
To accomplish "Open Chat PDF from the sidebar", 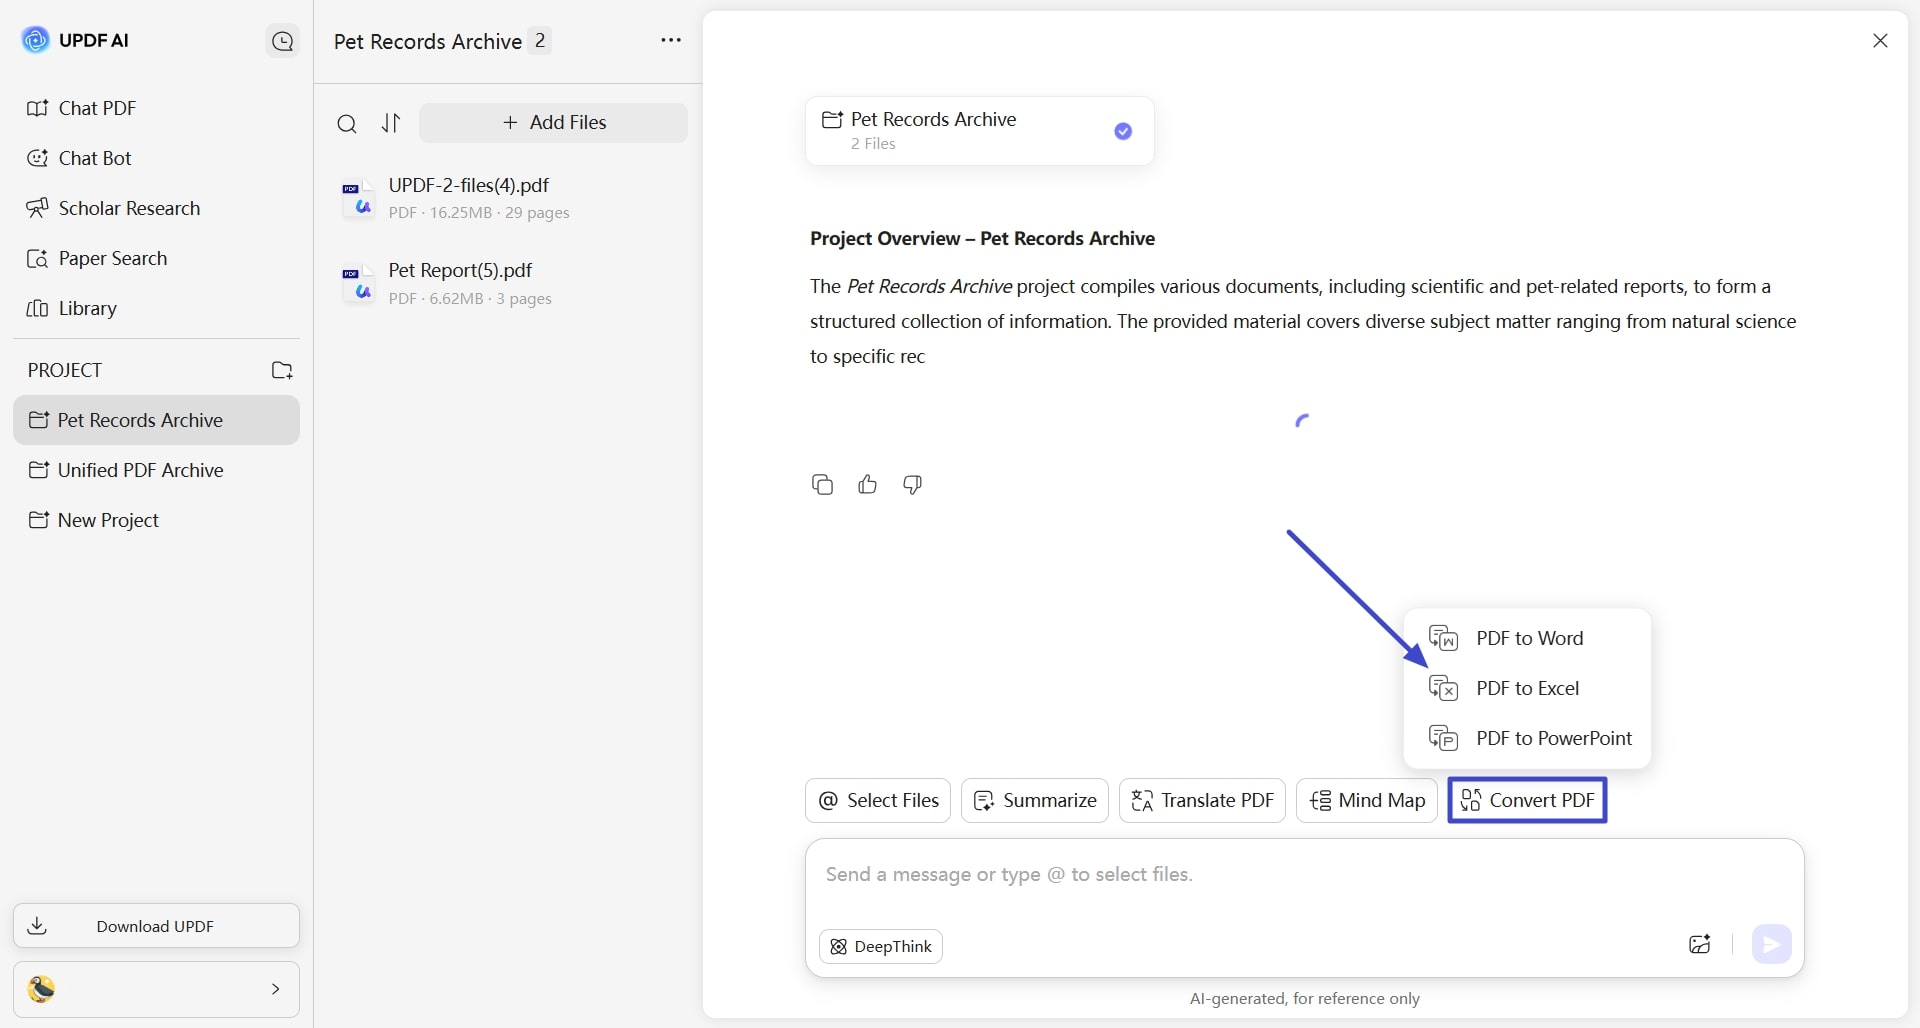I will [x=95, y=108].
